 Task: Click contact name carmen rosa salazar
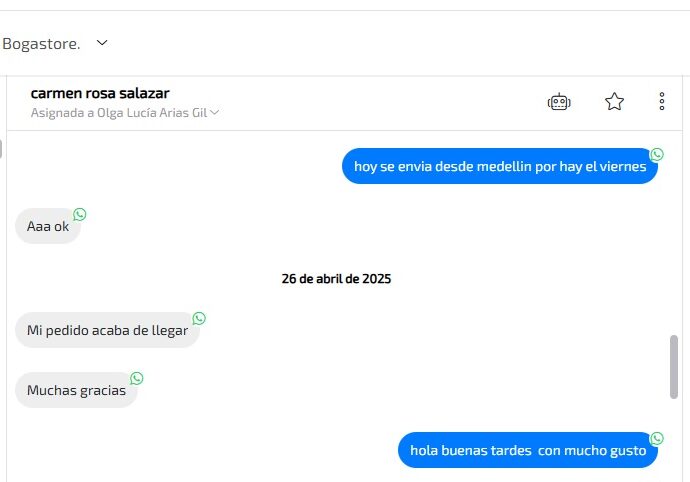[100, 93]
